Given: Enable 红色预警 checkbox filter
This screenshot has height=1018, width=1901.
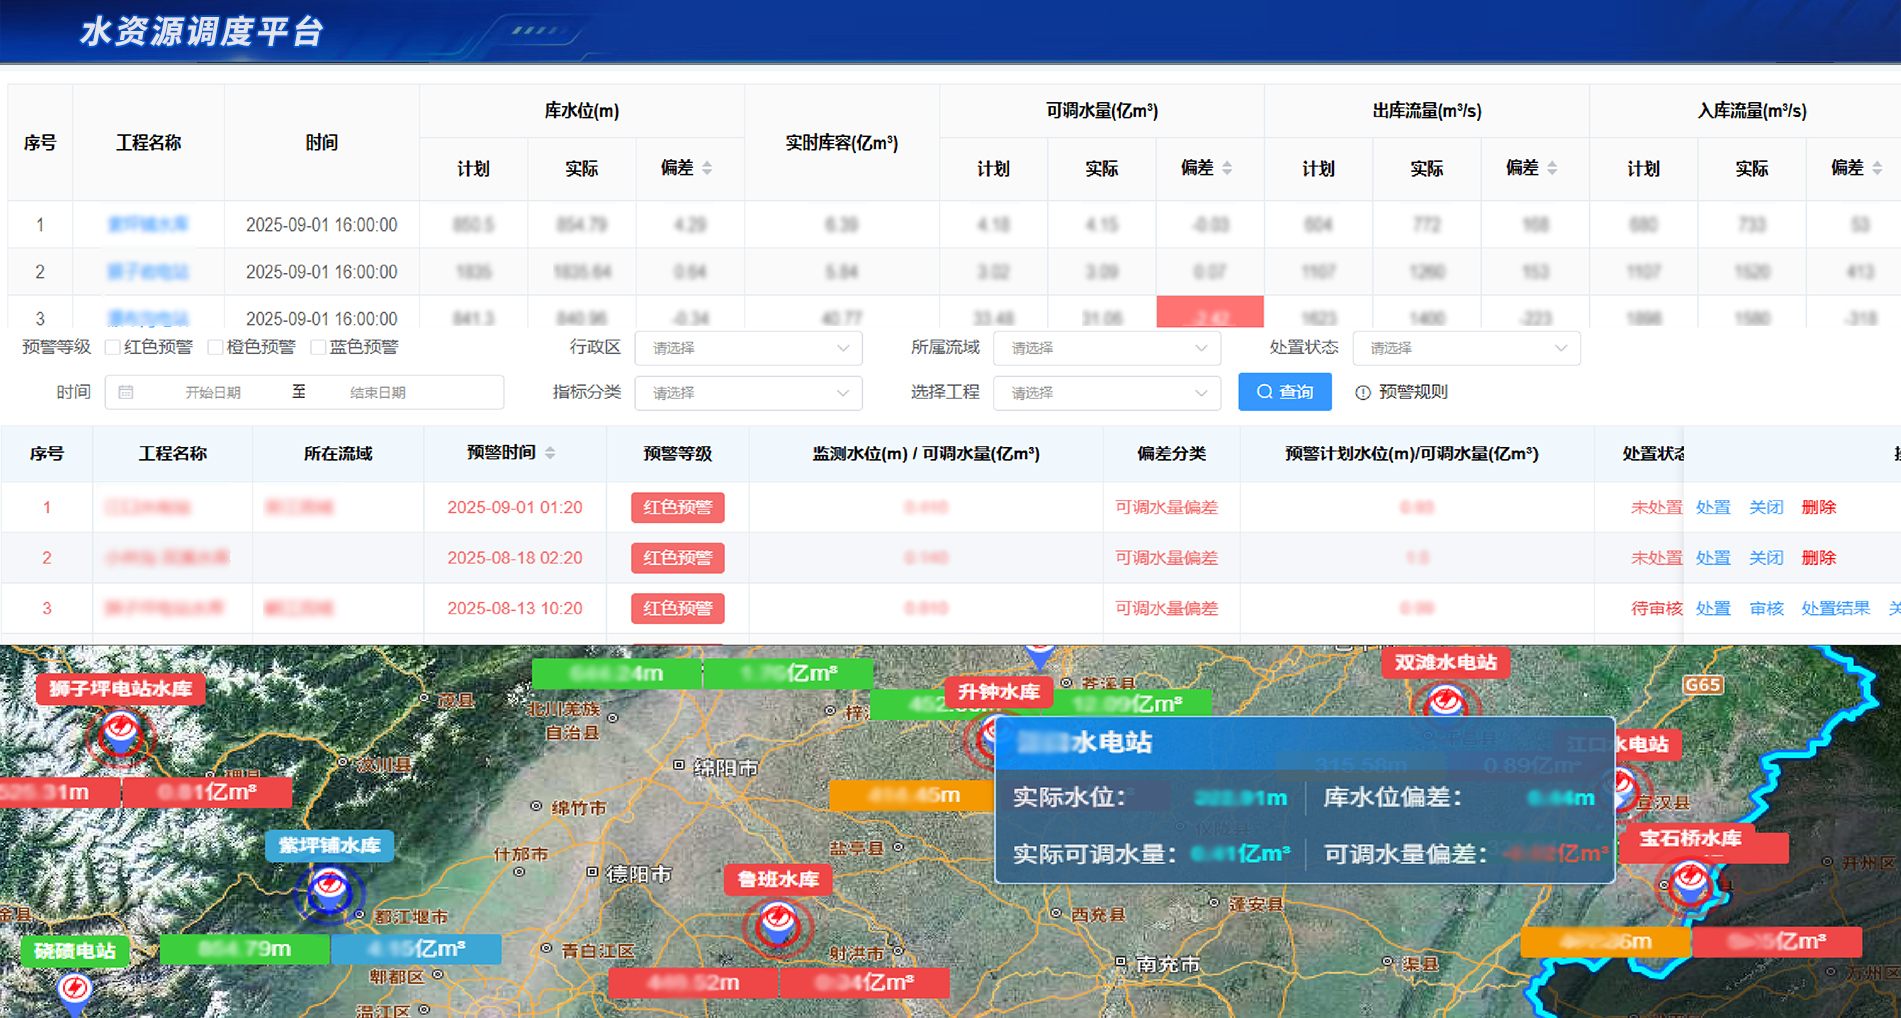Looking at the screenshot, I should coord(113,347).
